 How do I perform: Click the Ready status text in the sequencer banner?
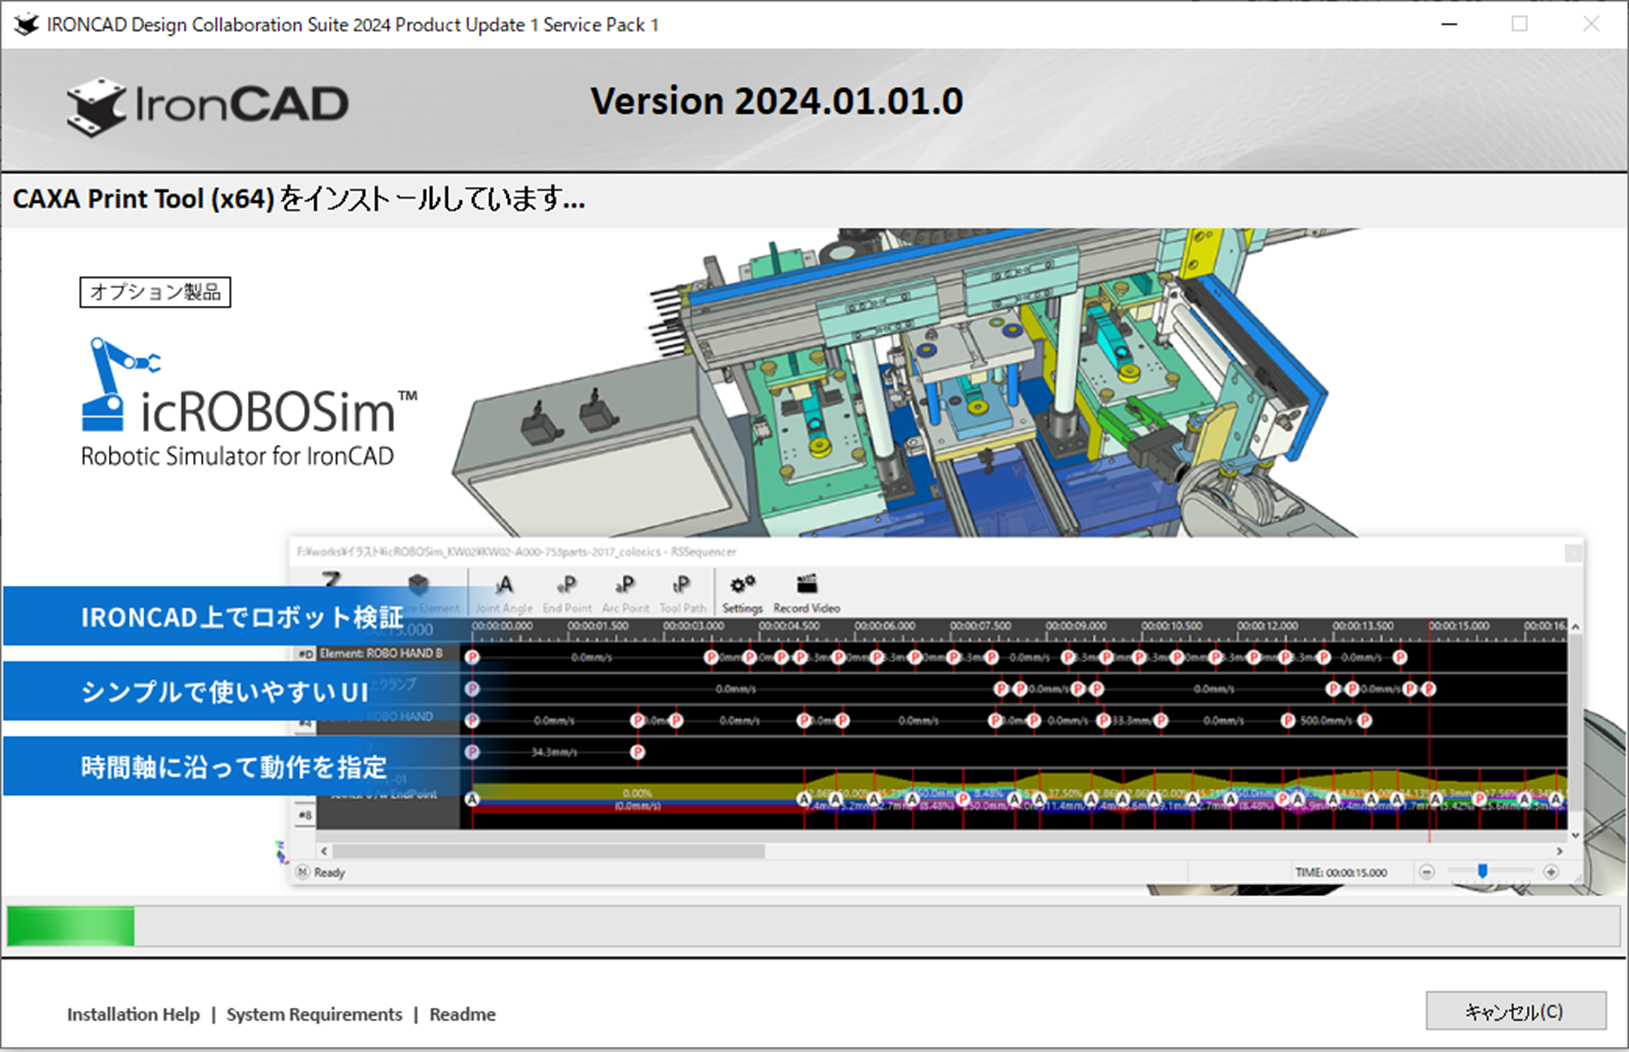(329, 873)
